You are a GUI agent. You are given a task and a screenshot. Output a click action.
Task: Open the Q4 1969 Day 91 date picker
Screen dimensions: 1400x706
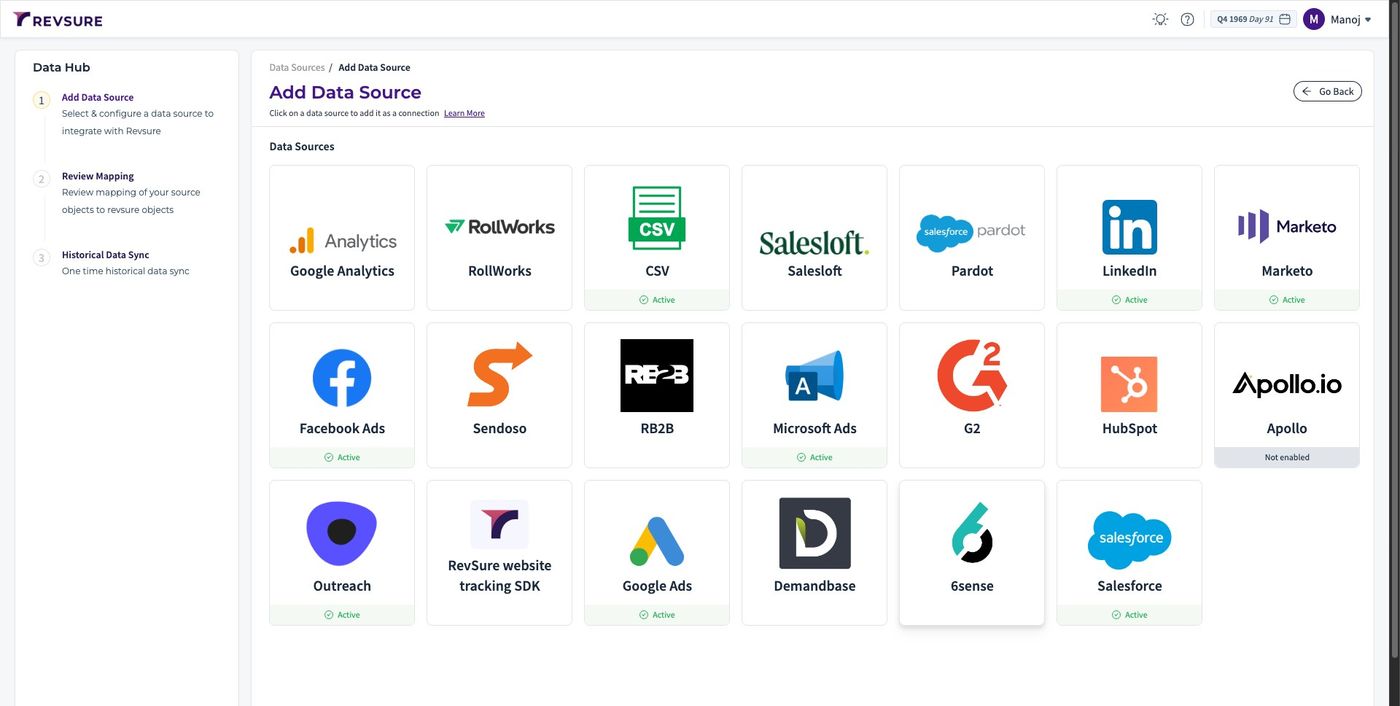coord(1253,19)
